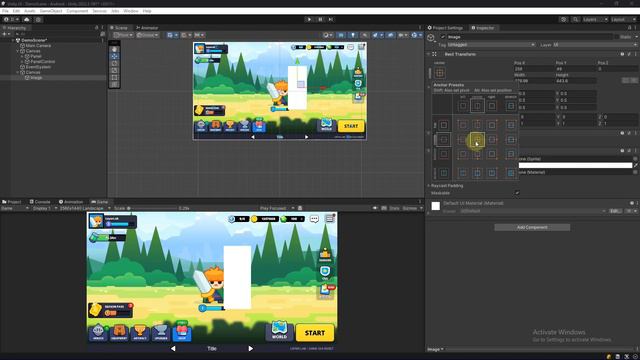The width and height of the screenshot is (640, 360).
Task: Toggle the Image object active checkbox
Action: click(x=443, y=37)
